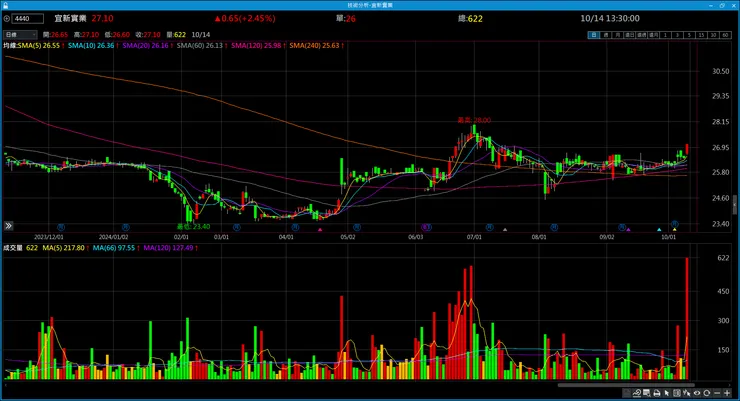
Task: Select the 日 daily period button
Action: point(594,35)
